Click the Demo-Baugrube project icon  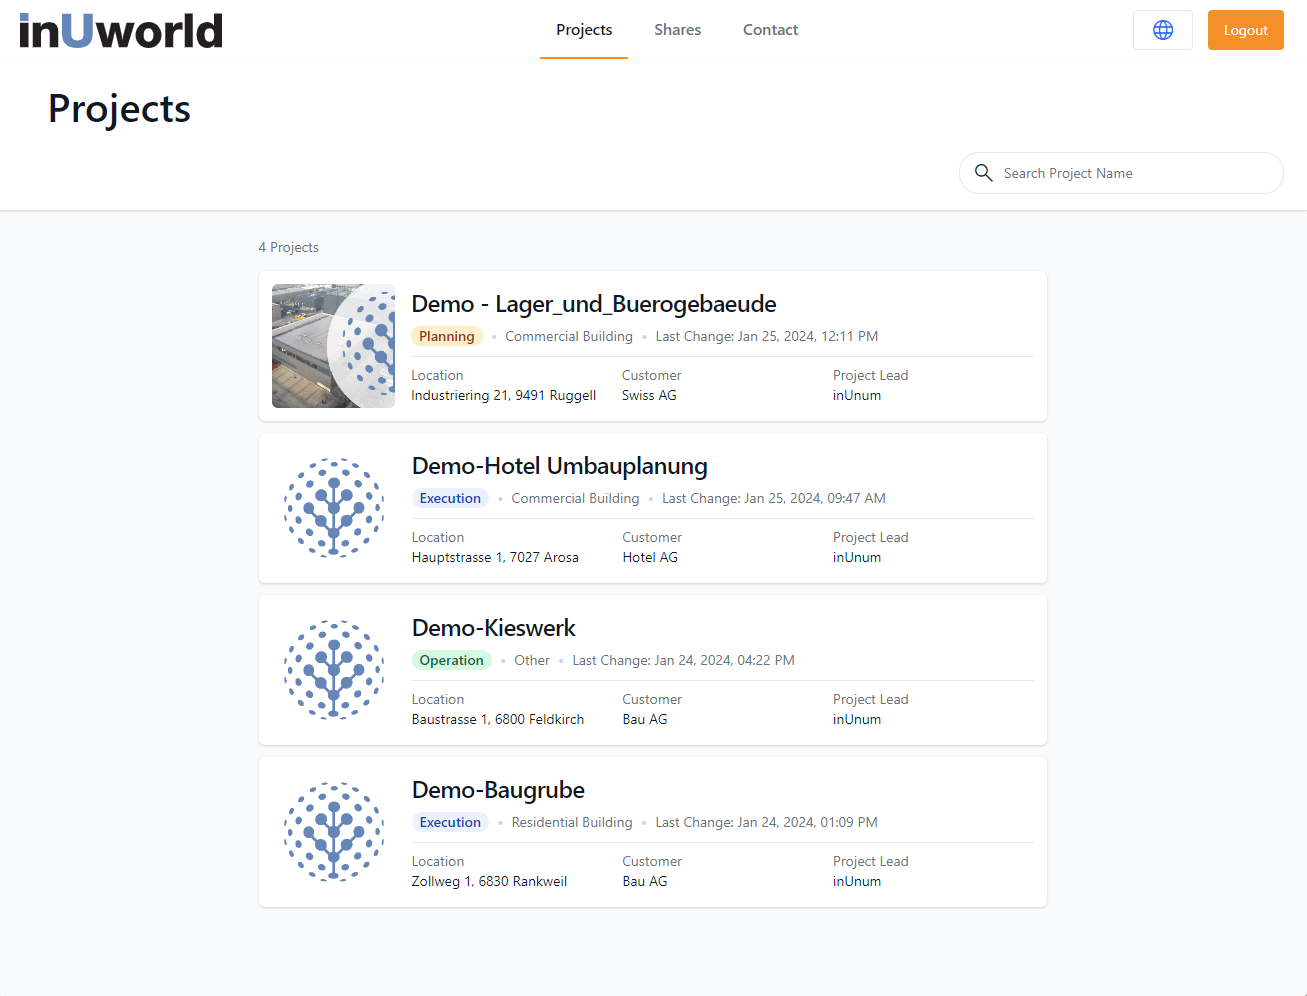[x=334, y=832]
